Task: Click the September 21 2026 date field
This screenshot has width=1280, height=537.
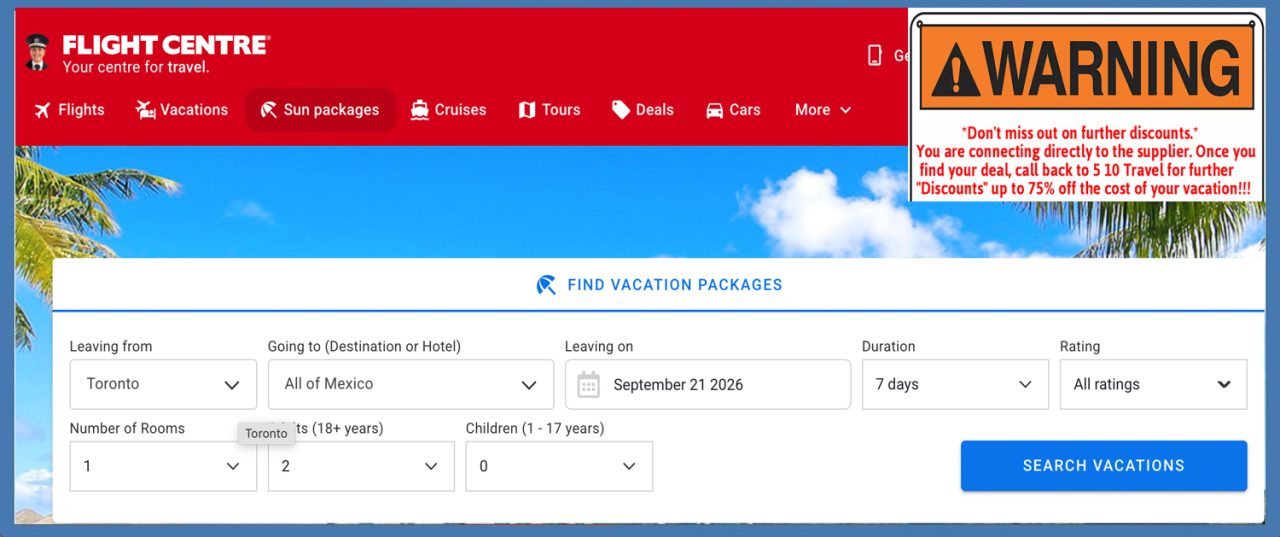Action: (708, 384)
